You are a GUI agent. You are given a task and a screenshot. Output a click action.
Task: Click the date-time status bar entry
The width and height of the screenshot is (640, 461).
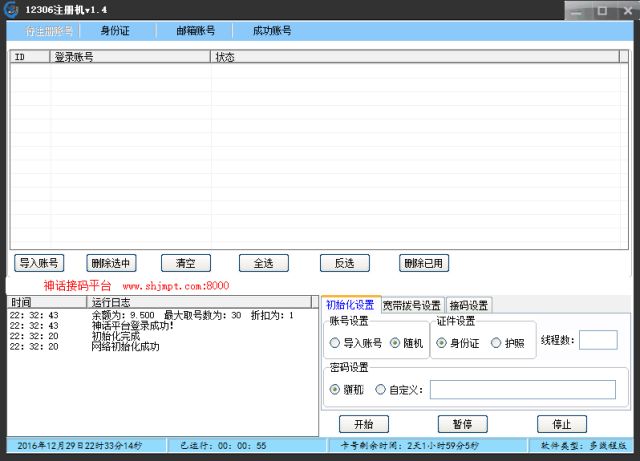(80, 445)
